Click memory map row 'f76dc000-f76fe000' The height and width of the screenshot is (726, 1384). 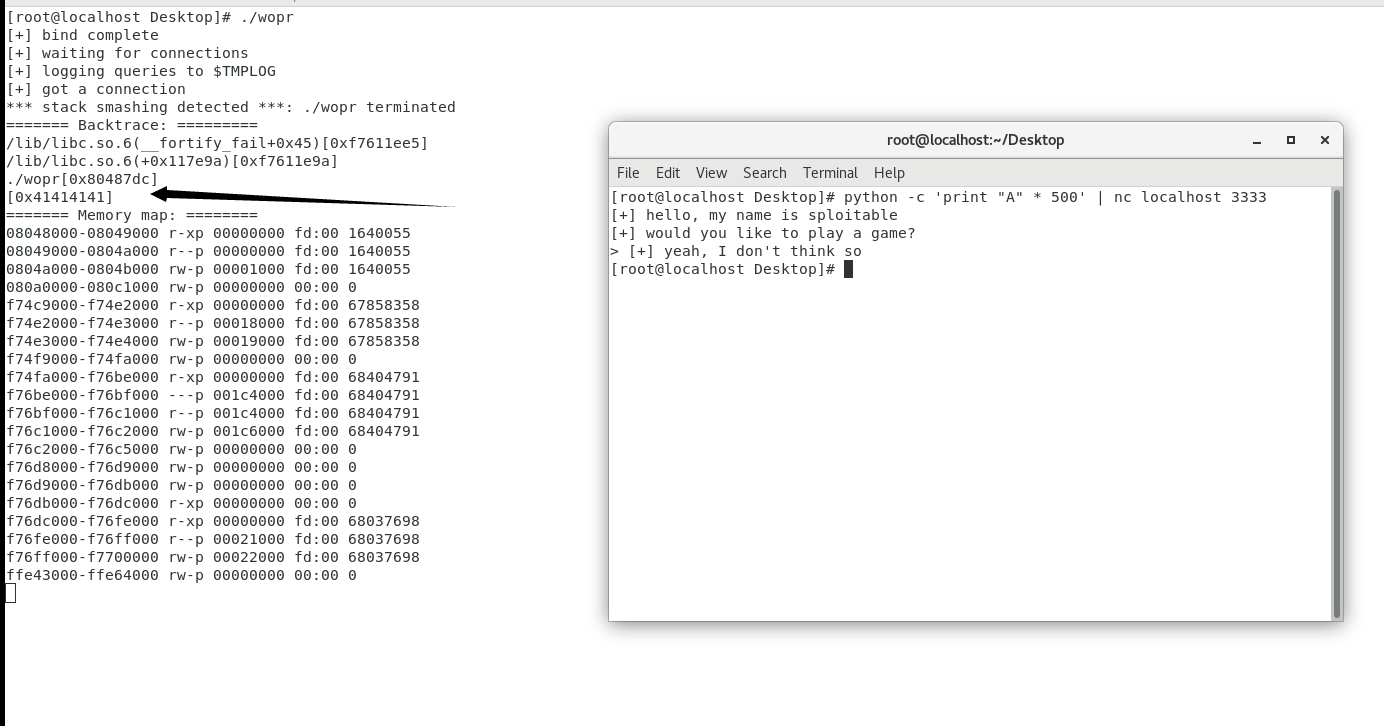coord(213,521)
